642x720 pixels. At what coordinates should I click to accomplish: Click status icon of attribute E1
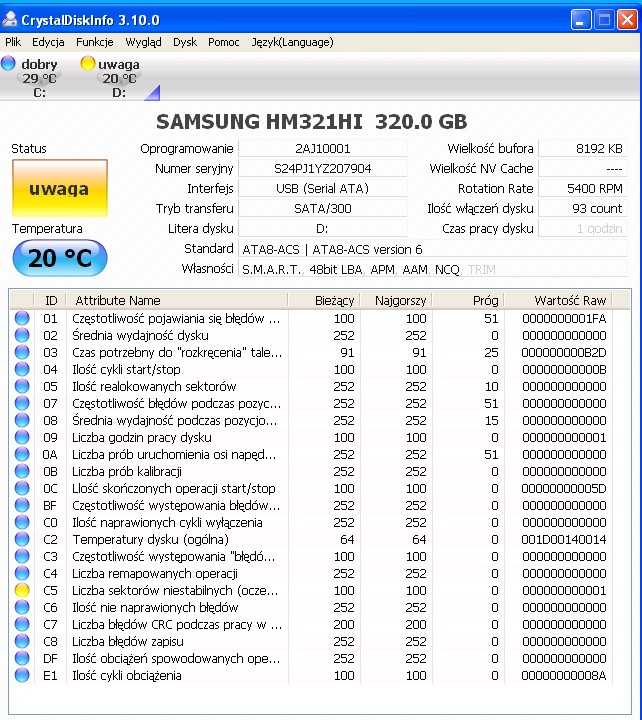22,675
